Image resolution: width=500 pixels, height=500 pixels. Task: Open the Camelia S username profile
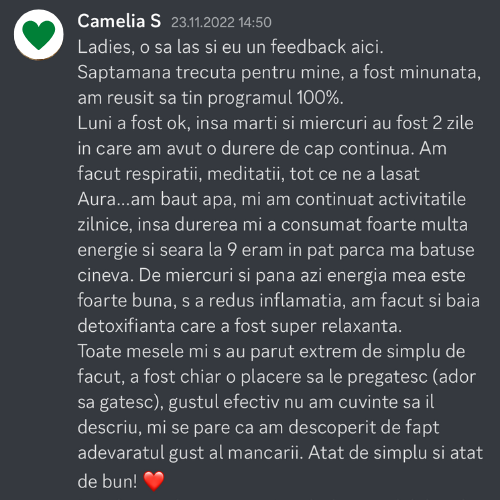pos(119,21)
